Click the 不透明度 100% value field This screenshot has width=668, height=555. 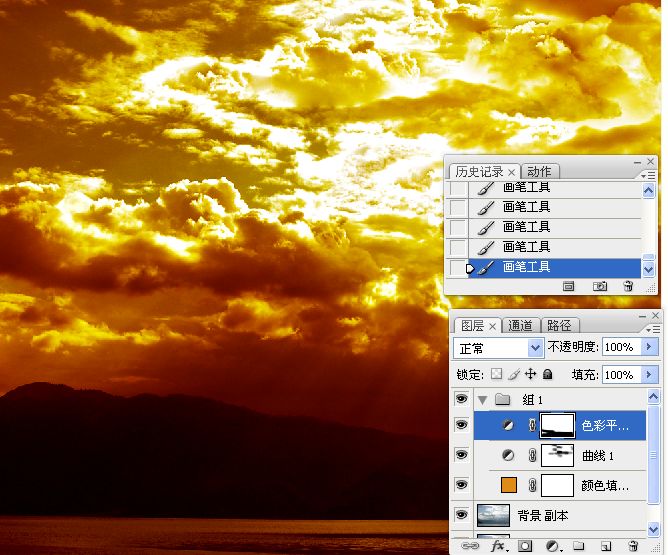622,347
